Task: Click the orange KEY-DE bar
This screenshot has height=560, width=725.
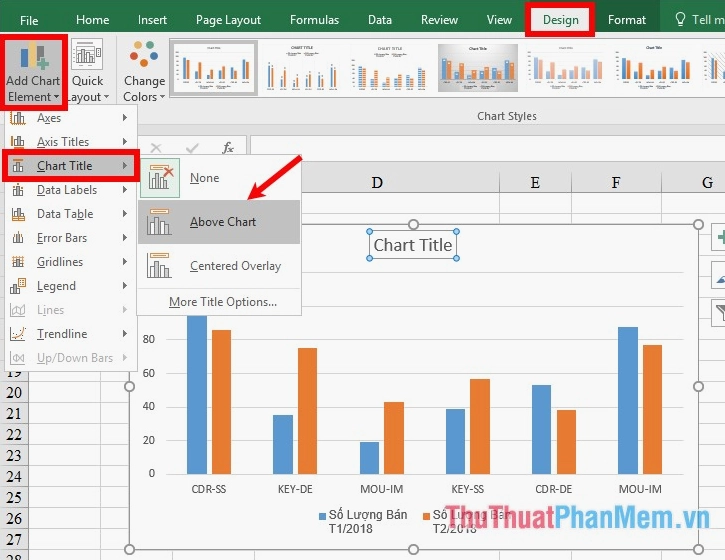Action: 307,411
